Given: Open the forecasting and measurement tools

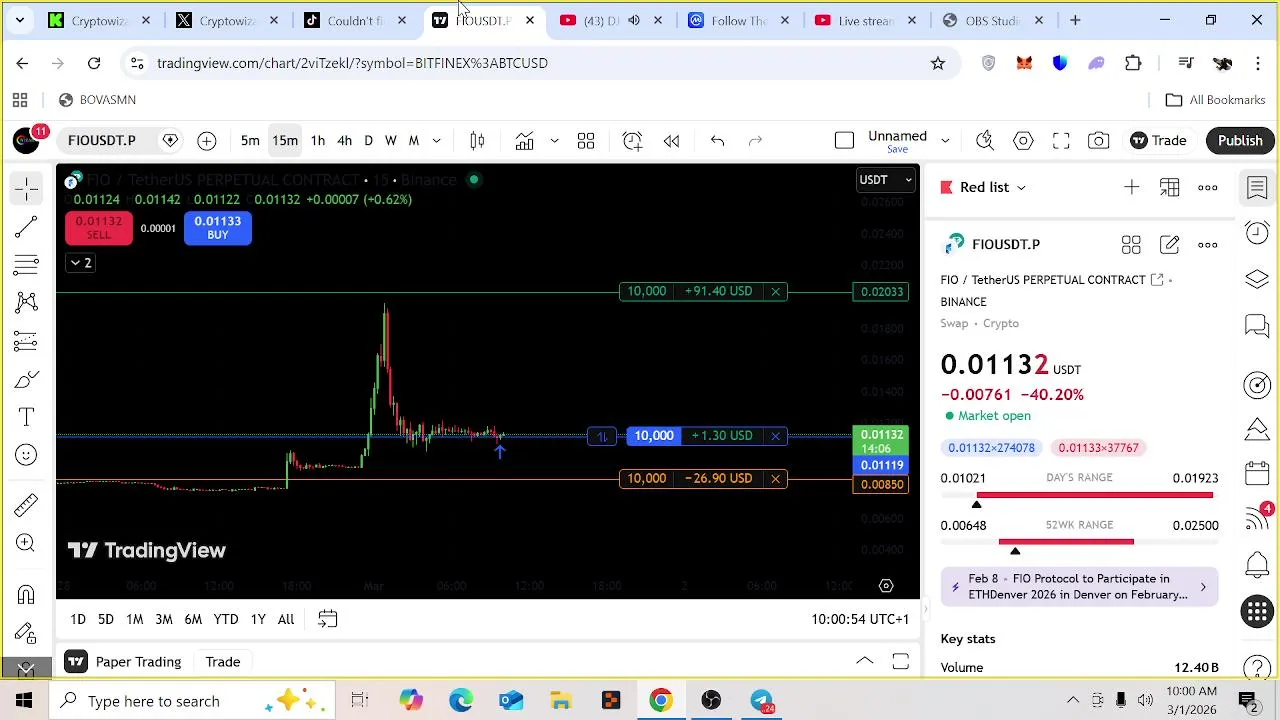Looking at the screenshot, I should pyautogui.click(x=27, y=341).
